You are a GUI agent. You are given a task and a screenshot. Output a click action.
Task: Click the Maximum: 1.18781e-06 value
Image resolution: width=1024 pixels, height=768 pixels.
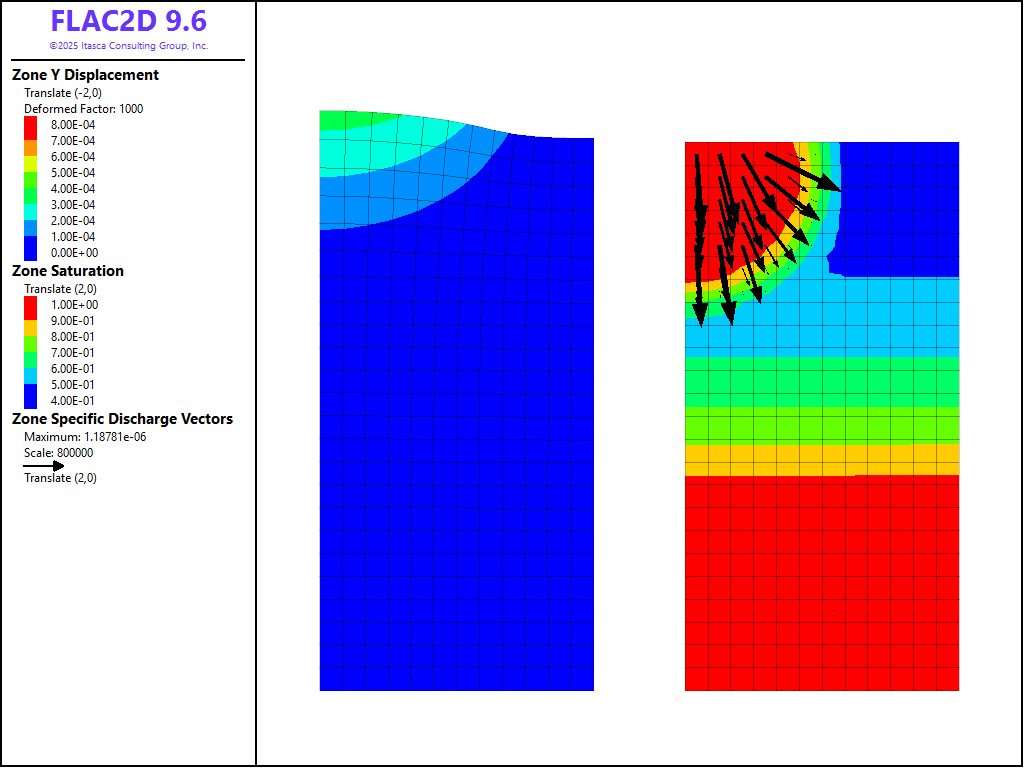click(x=85, y=437)
